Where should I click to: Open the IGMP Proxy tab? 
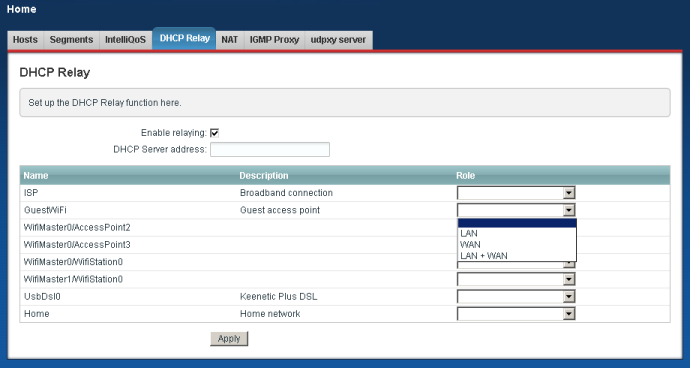click(x=275, y=40)
